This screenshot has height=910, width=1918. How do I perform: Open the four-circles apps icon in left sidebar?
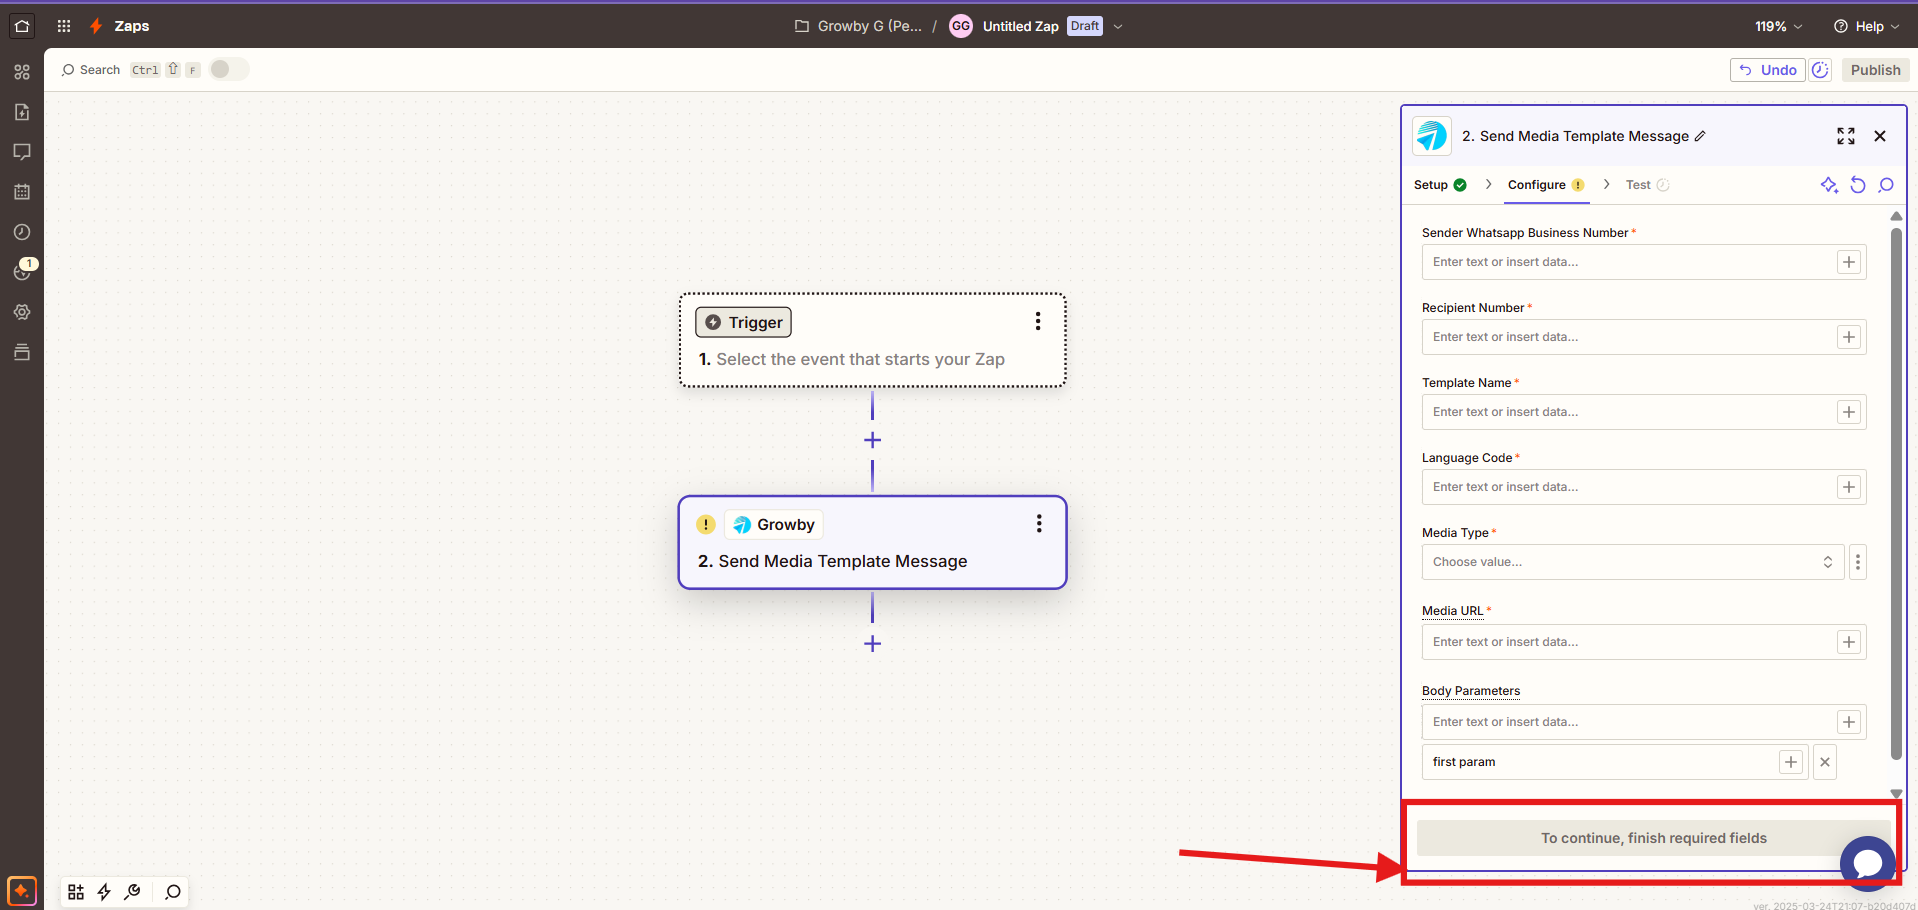[22, 72]
